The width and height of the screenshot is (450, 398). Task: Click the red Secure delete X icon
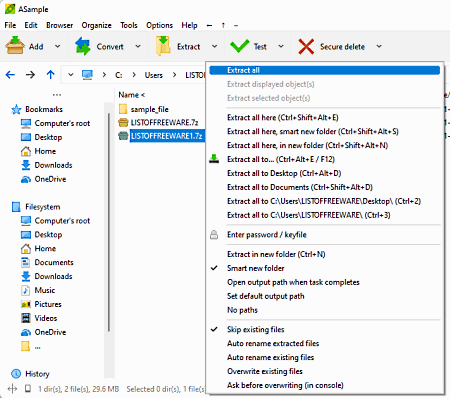[x=306, y=46]
